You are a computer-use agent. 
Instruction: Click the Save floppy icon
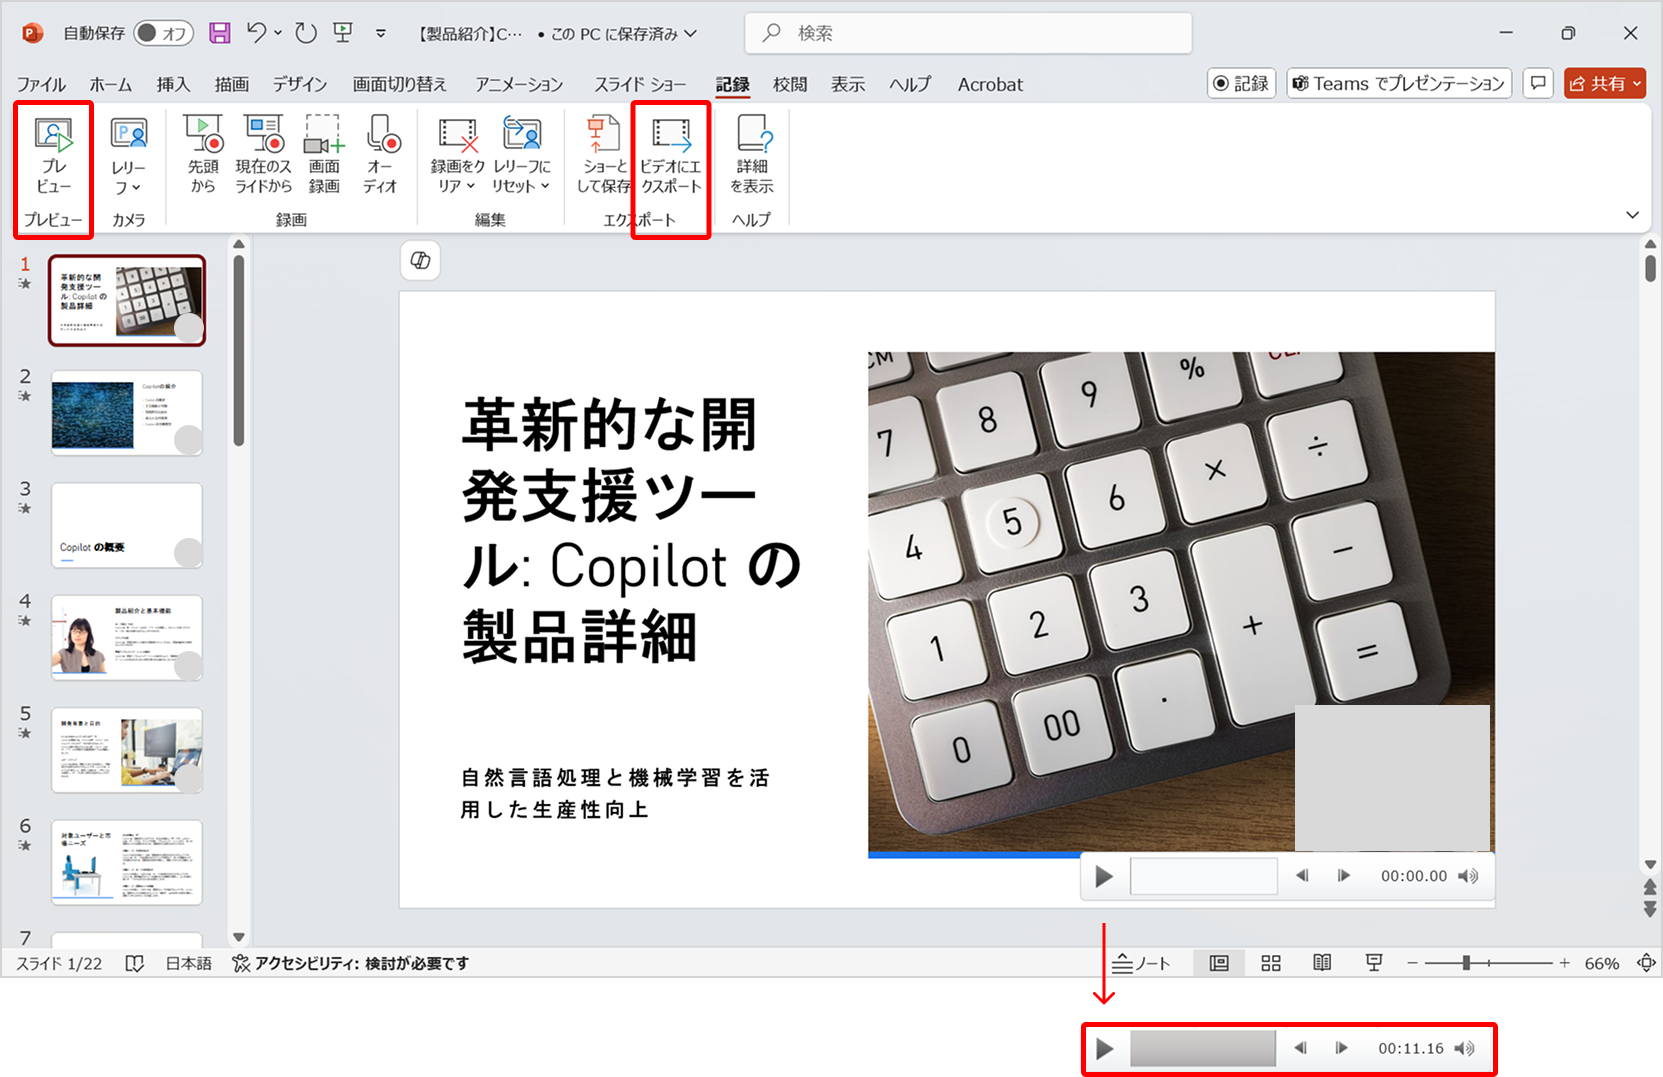219,33
